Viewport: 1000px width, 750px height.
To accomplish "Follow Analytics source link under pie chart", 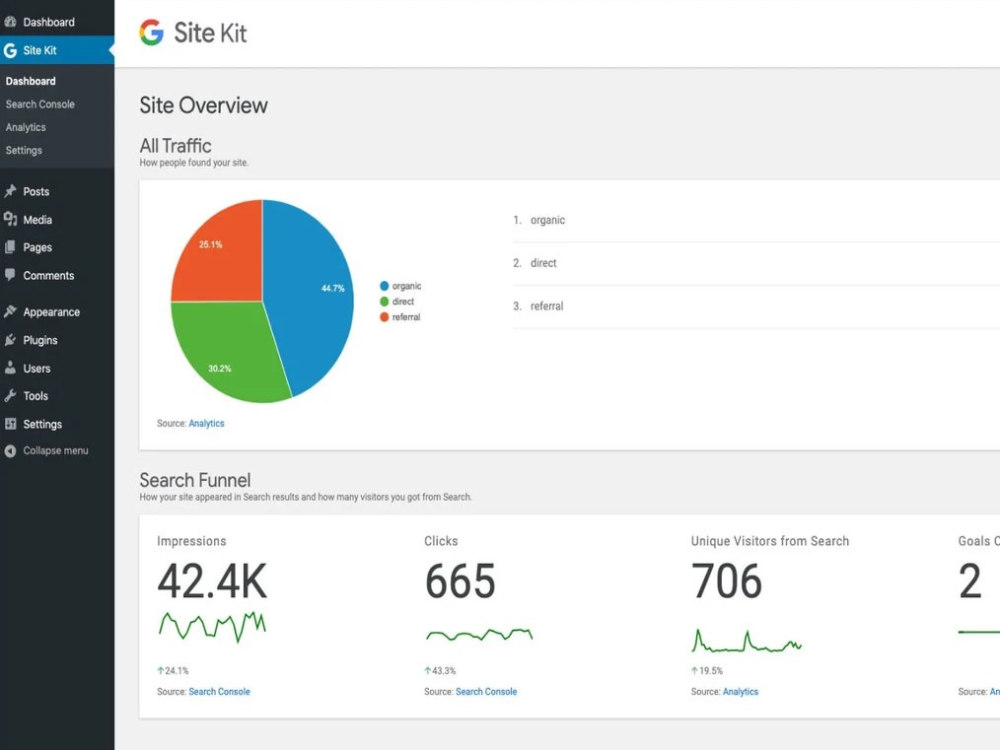I will 206,423.
